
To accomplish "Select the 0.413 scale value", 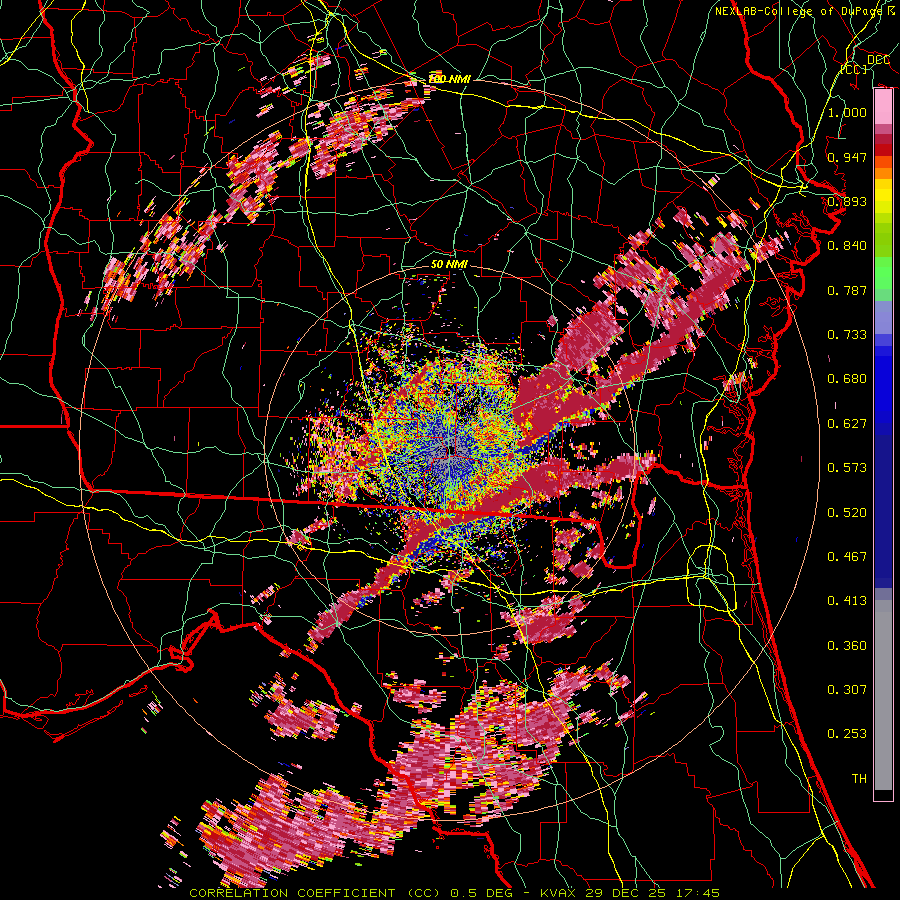I will pos(847,601).
